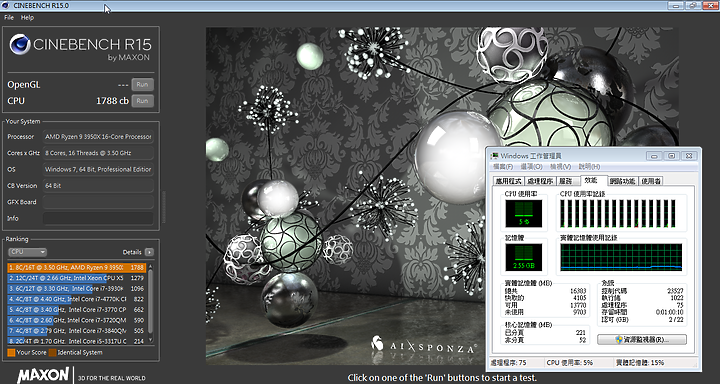Open the File menu in Cinebench

[x=9, y=17]
